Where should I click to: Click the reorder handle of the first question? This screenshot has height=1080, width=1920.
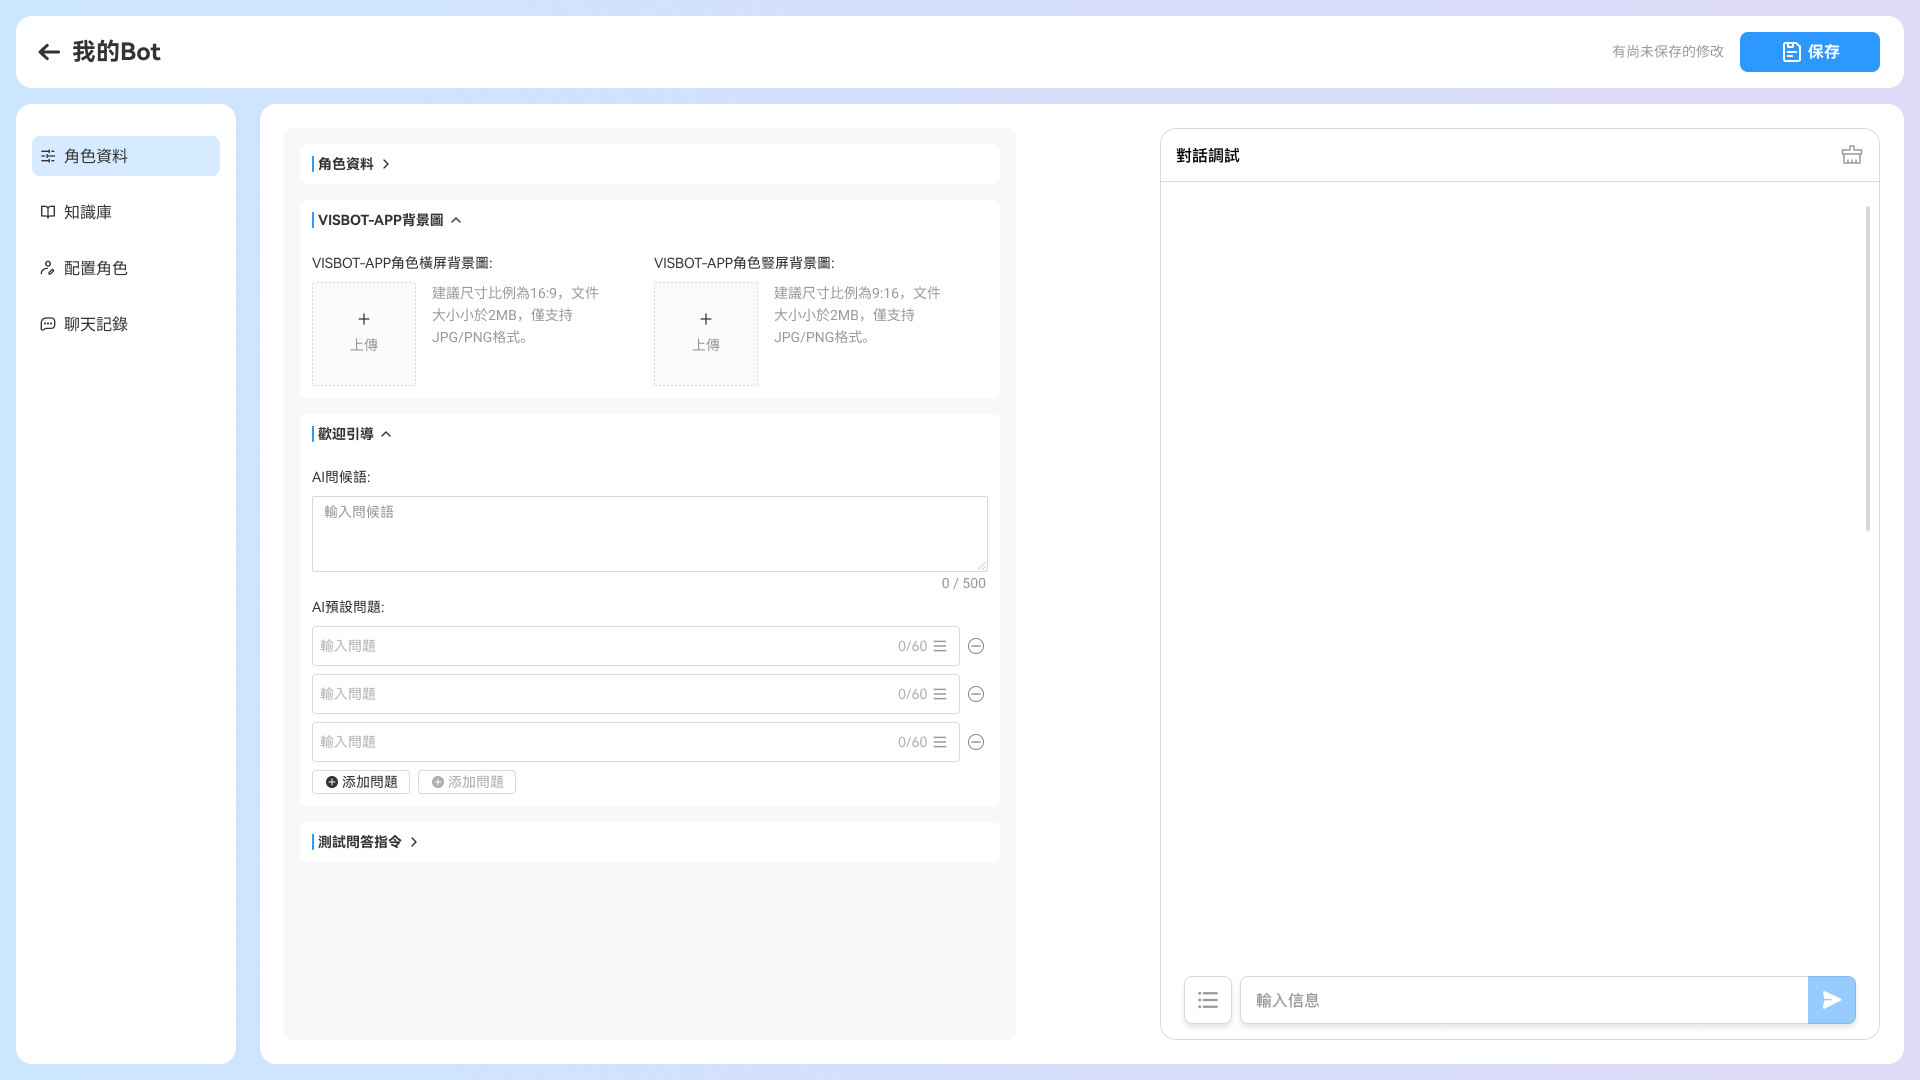(940, 646)
